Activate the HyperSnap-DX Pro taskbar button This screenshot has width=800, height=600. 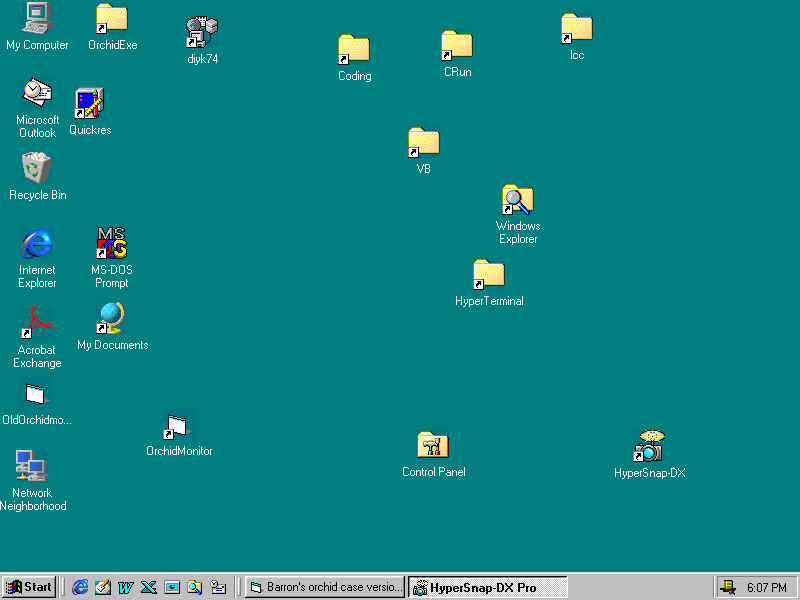(x=487, y=587)
